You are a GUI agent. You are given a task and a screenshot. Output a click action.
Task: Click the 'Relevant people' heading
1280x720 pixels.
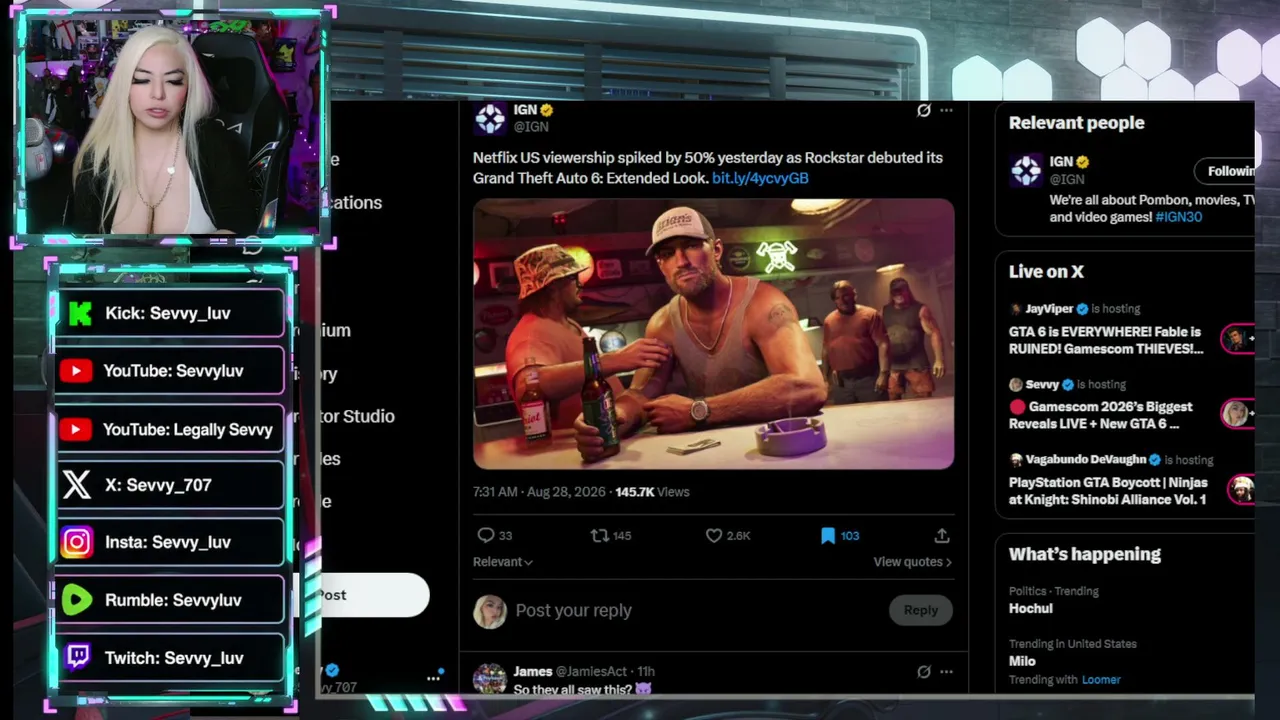tap(1077, 123)
